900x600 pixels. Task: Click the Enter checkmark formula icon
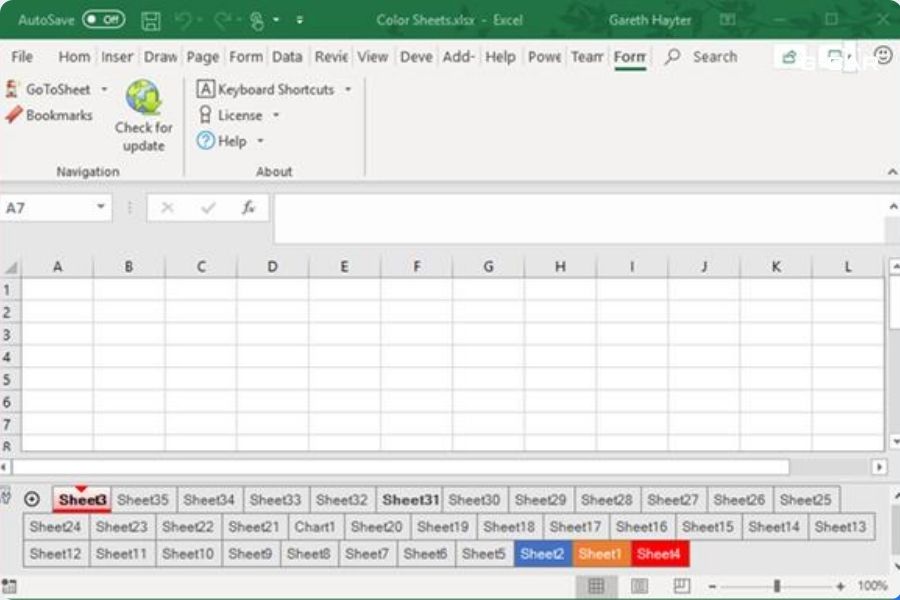coord(208,207)
